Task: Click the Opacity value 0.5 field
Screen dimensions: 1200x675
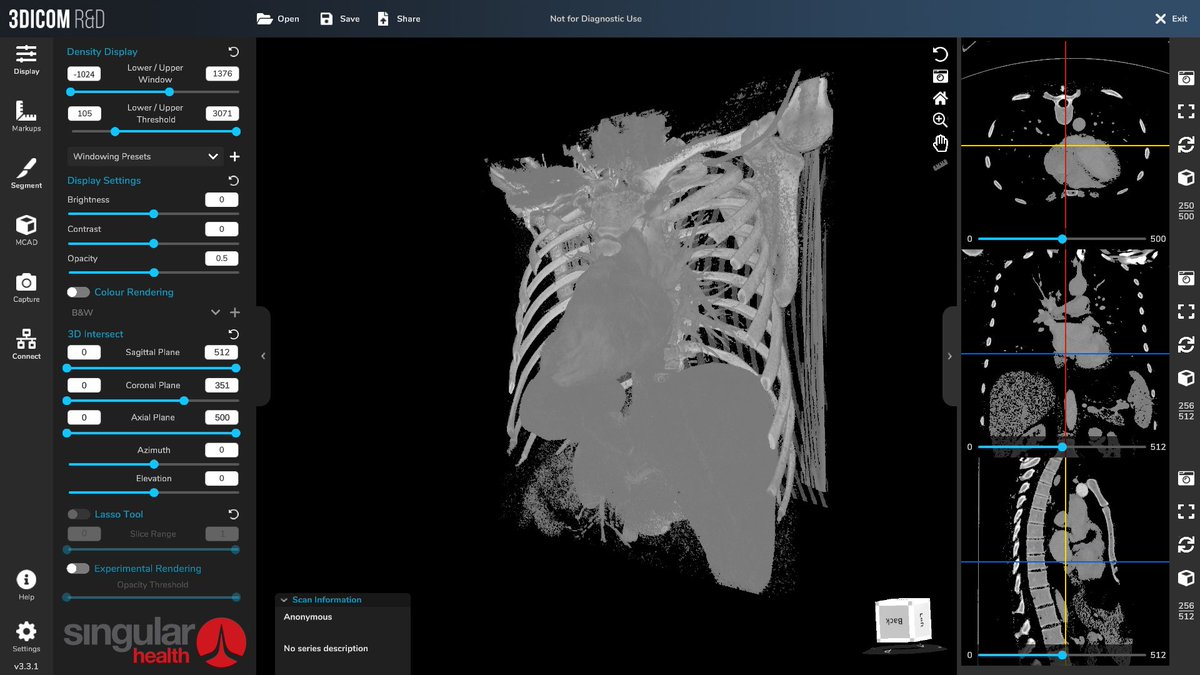Action: click(x=222, y=258)
